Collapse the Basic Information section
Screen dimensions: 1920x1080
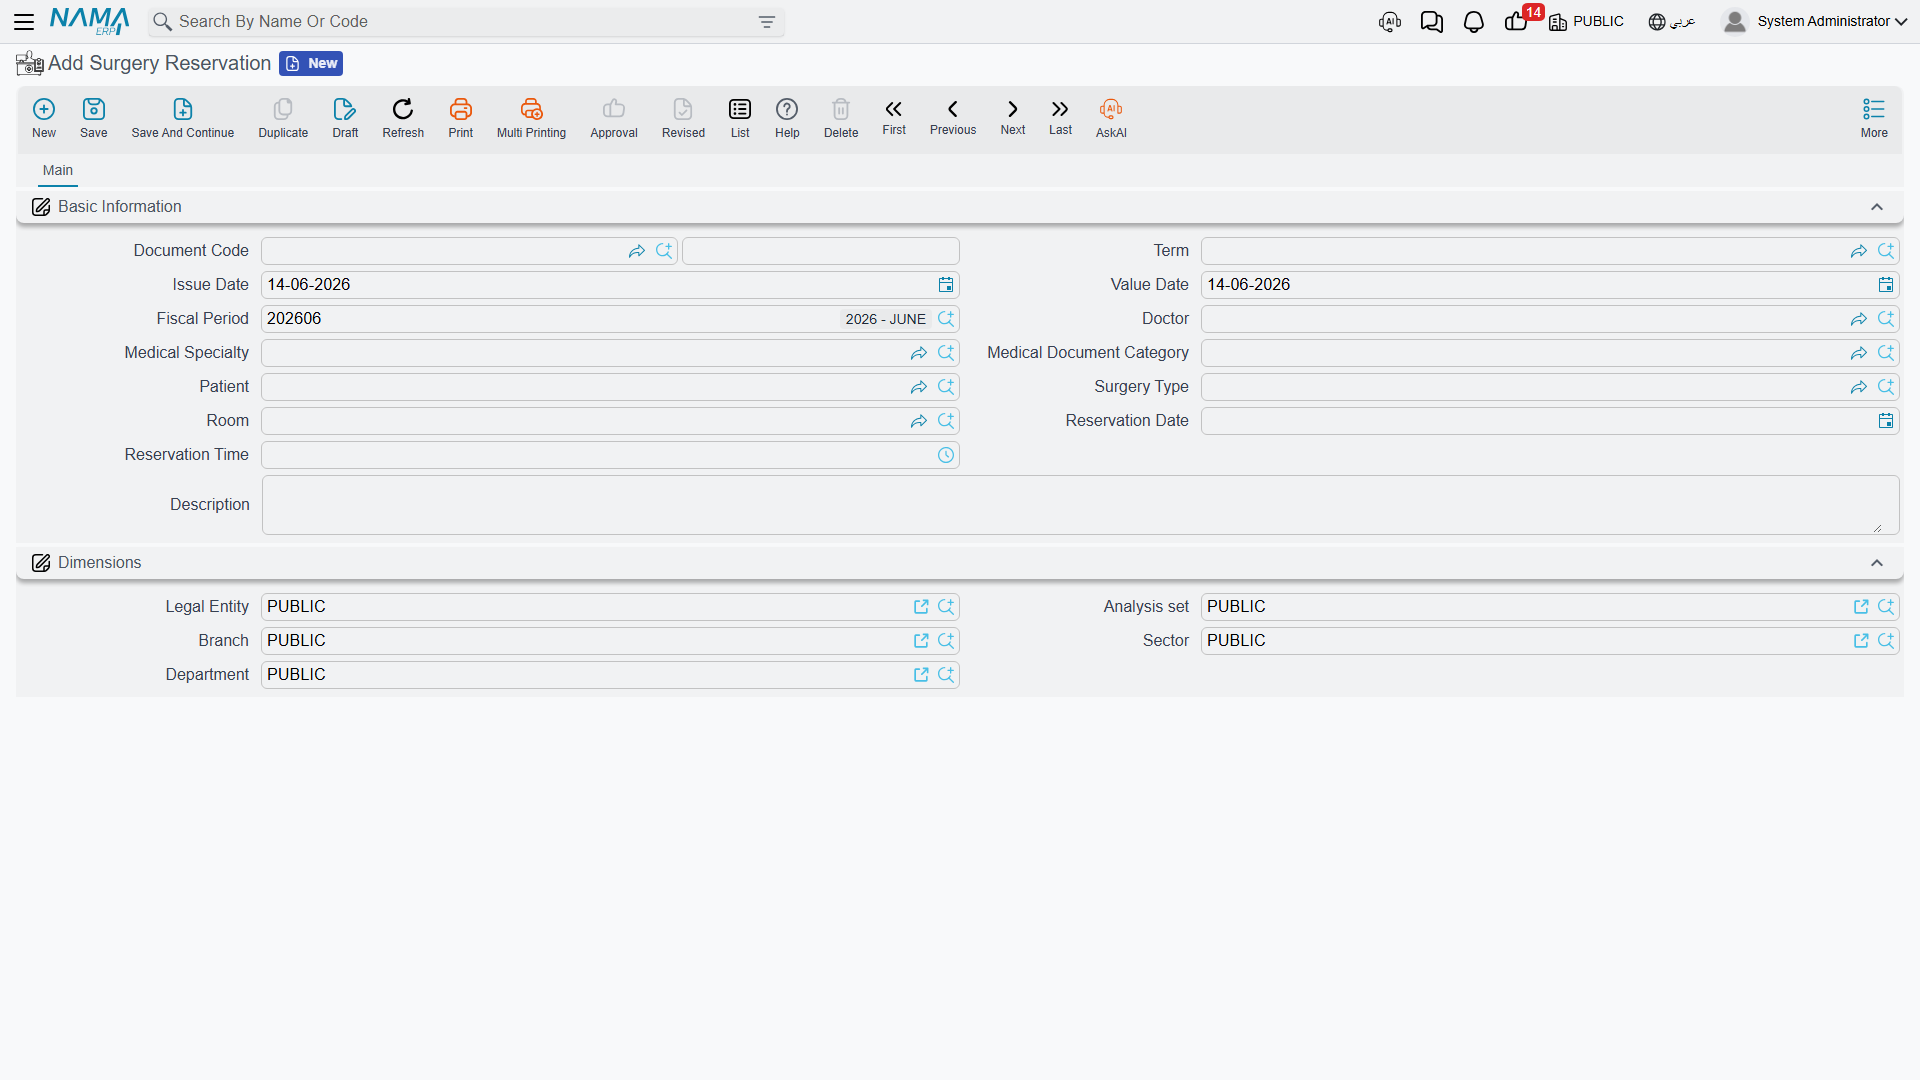(x=1877, y=207)
